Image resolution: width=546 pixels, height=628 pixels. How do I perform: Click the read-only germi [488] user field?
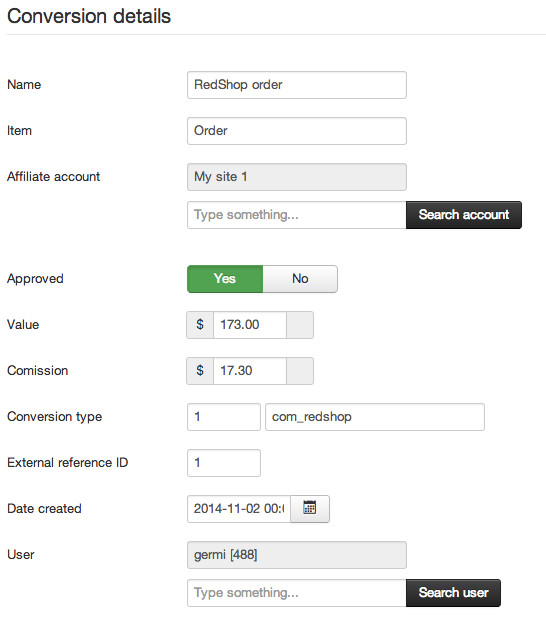coord(297,555)
